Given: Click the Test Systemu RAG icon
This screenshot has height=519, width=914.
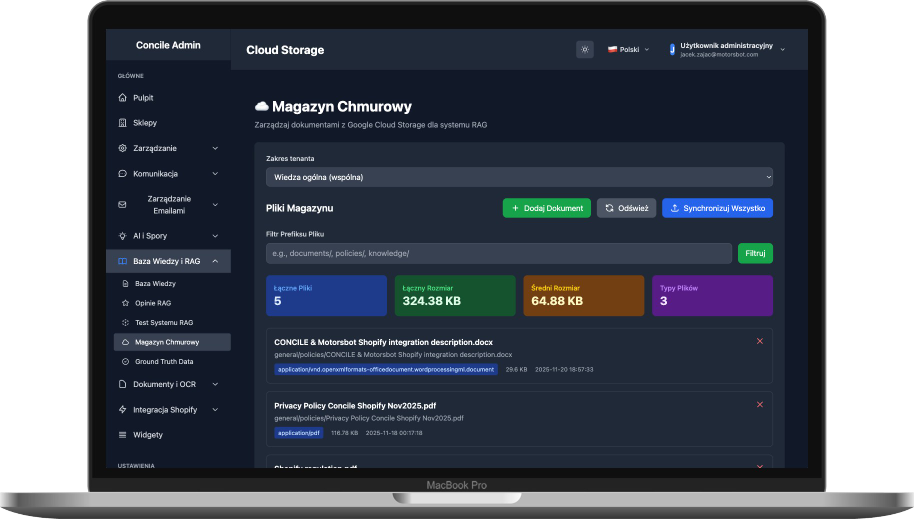Looking at the screenshot, I should (x=125, y=322).
